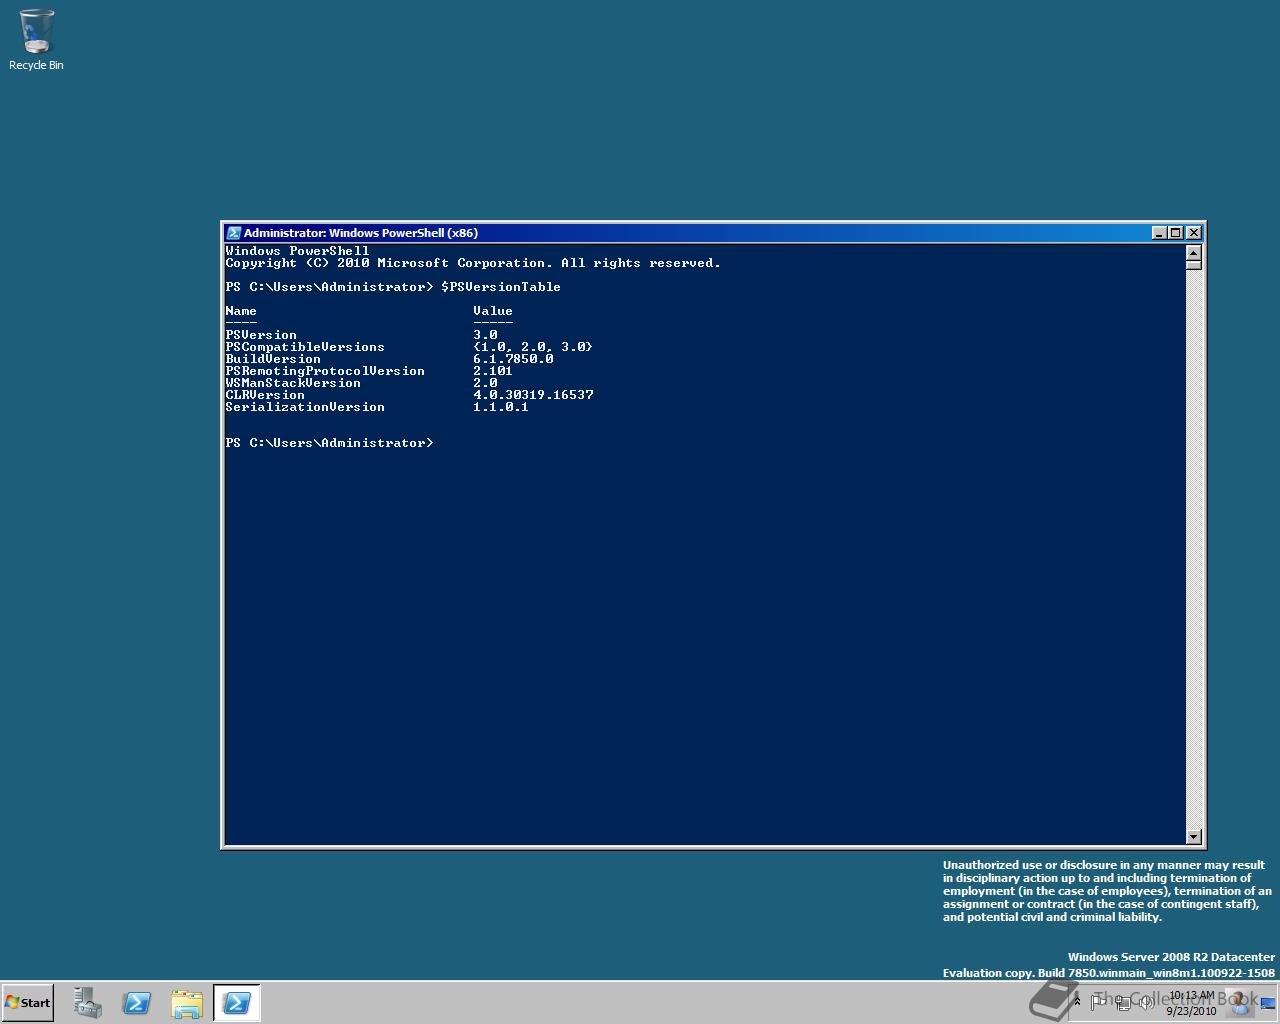Open the Action Center flag icon
This screenshot has height=1024, width=1280.
coord(1099,1001)
